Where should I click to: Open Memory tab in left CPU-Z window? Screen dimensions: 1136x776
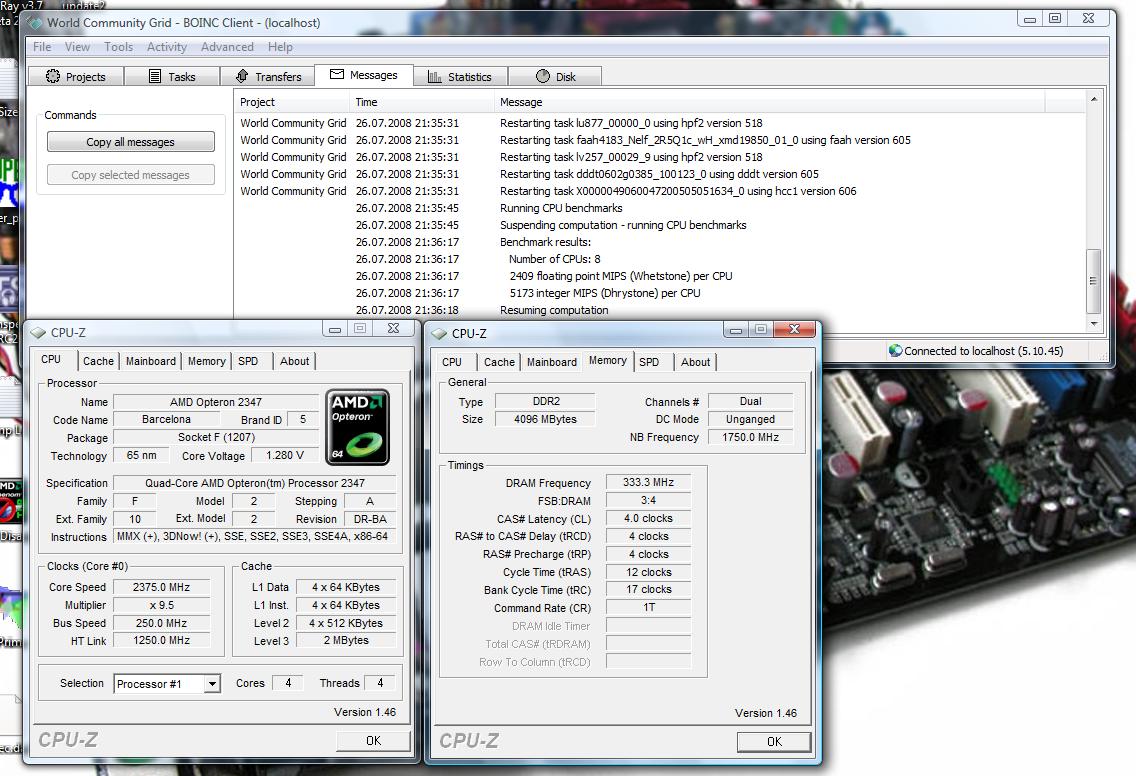[x=206, y=361]
